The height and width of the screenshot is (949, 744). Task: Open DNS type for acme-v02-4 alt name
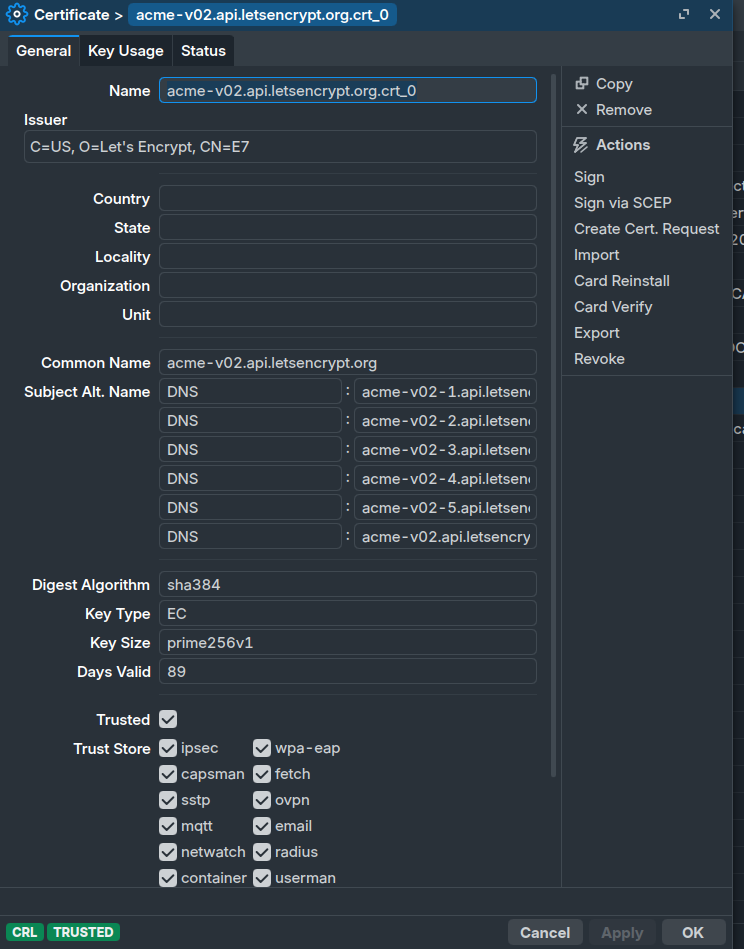pos(250,479)
